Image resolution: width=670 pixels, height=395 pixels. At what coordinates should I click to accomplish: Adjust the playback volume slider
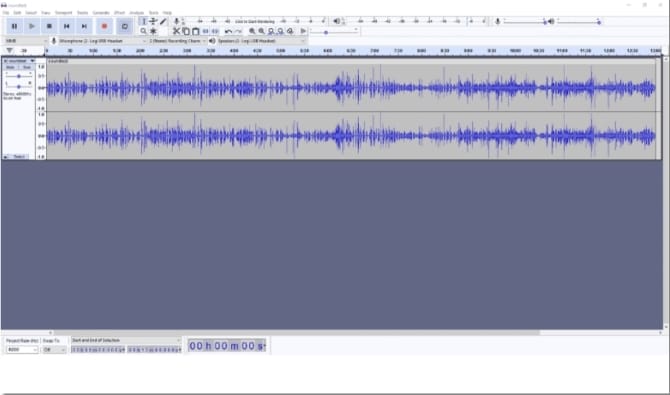click(x=579, y=21)
